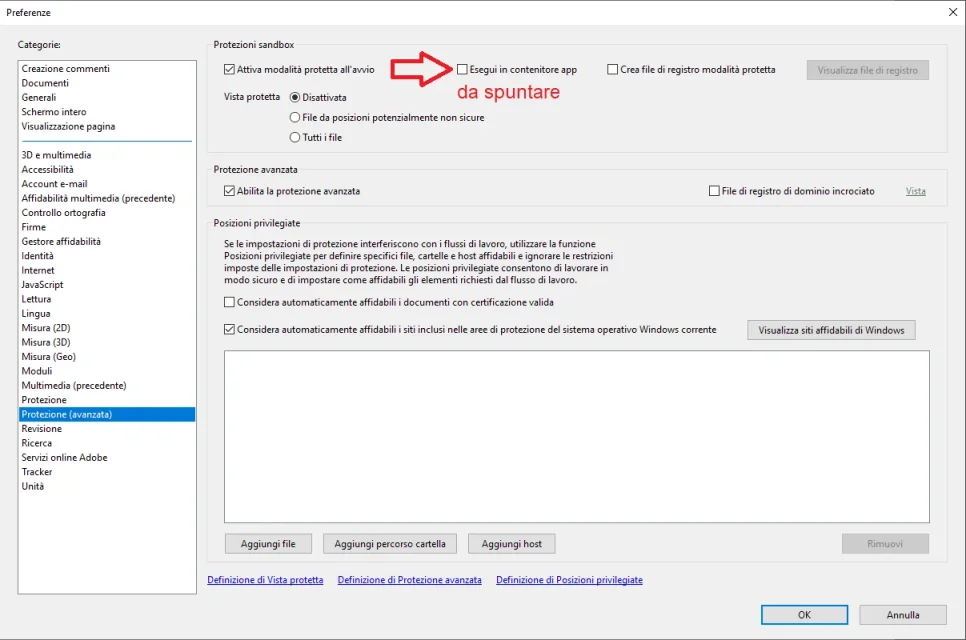The height and width of the screenshot is (640, 966).
Task: Select the "Disattivata" option for Vista protetta
Action: tap(295, 97)
